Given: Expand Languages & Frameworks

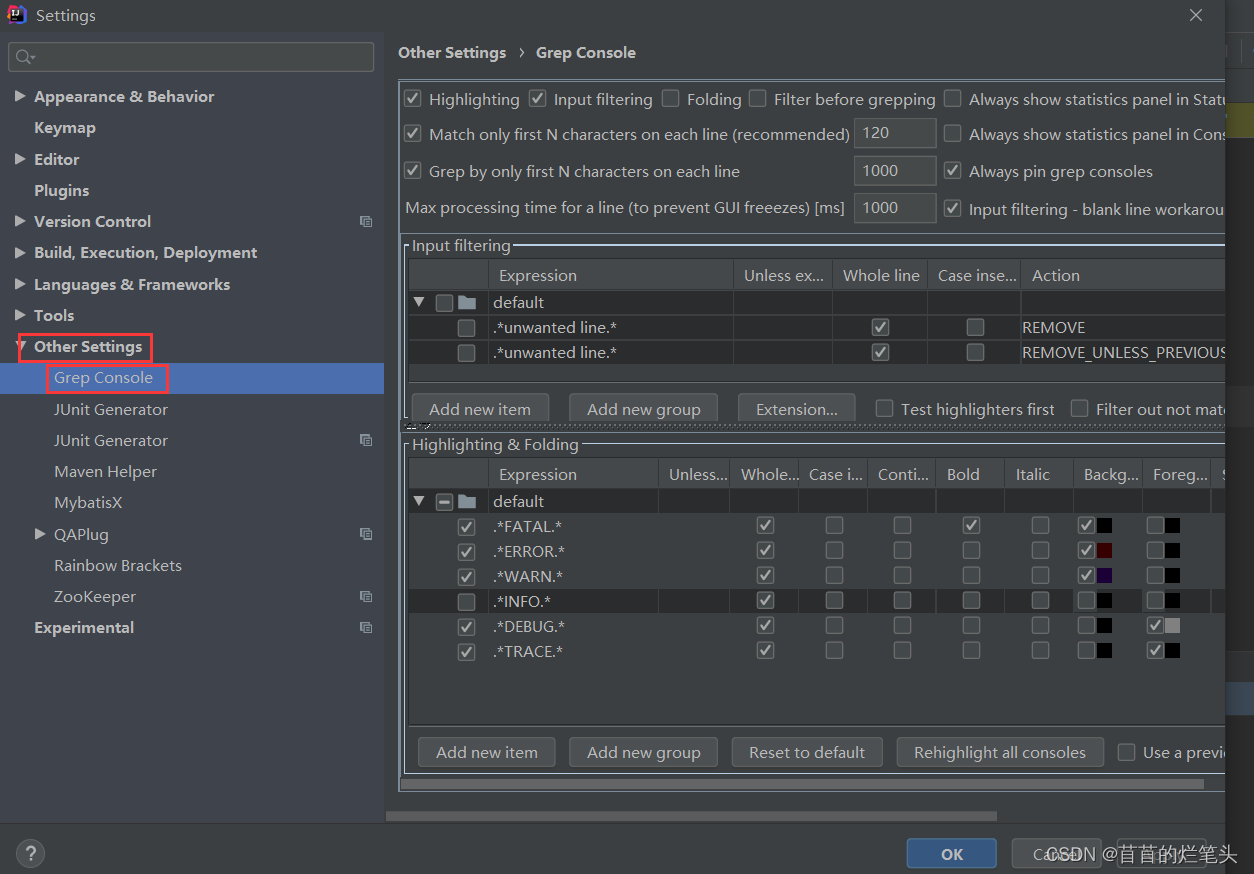Looking at the screenshot, I should point(20,284).
